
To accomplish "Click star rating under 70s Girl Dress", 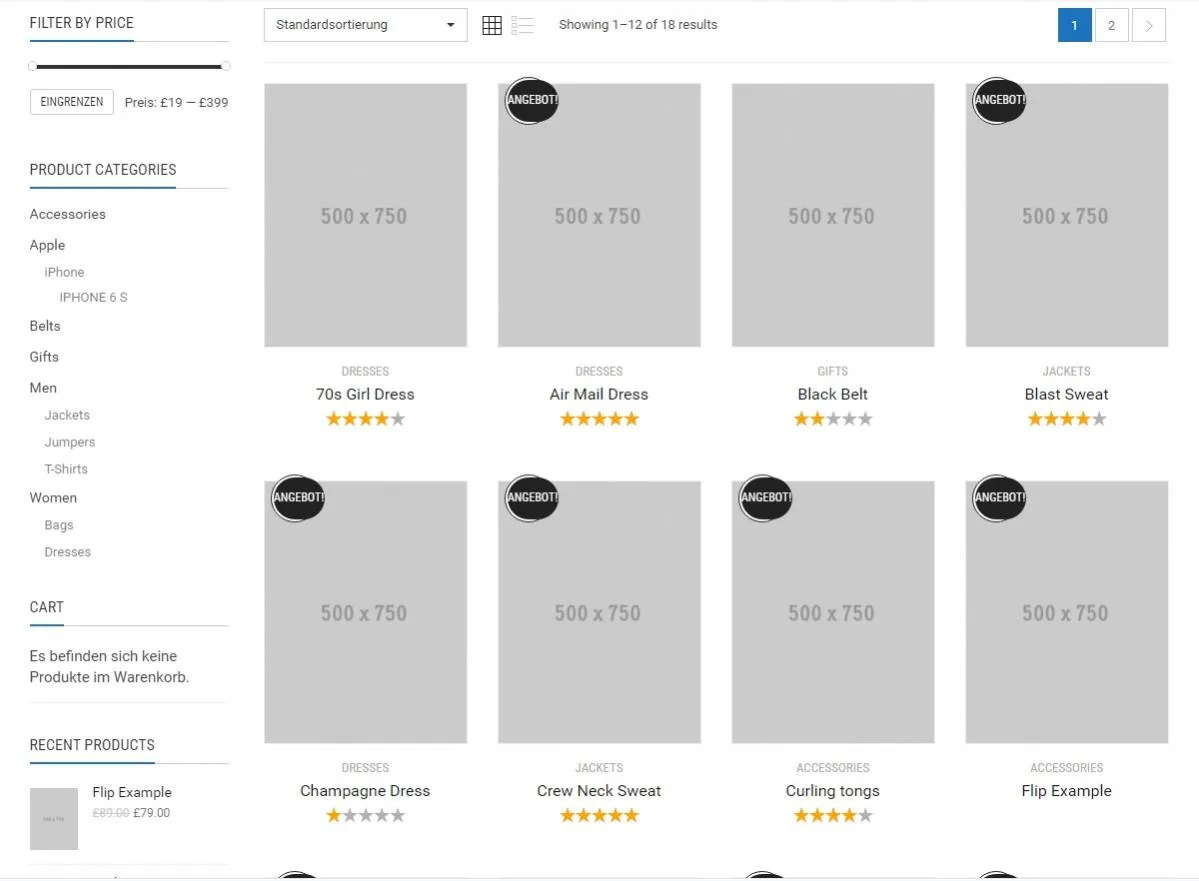I will 366,419.
